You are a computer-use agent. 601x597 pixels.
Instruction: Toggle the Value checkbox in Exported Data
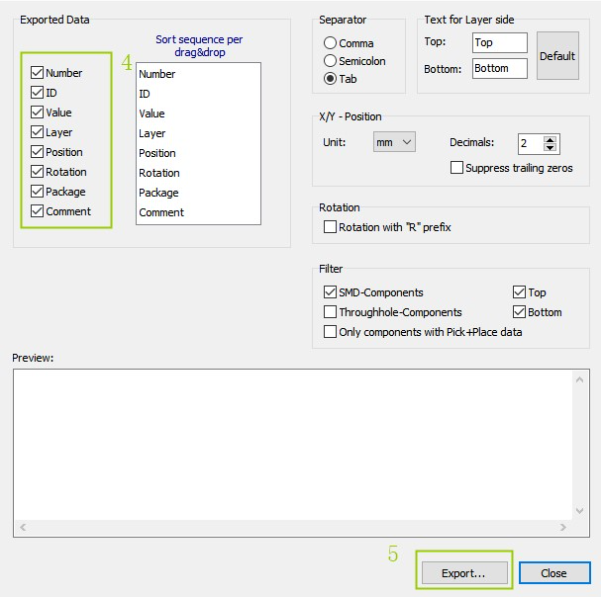[37, 113]
